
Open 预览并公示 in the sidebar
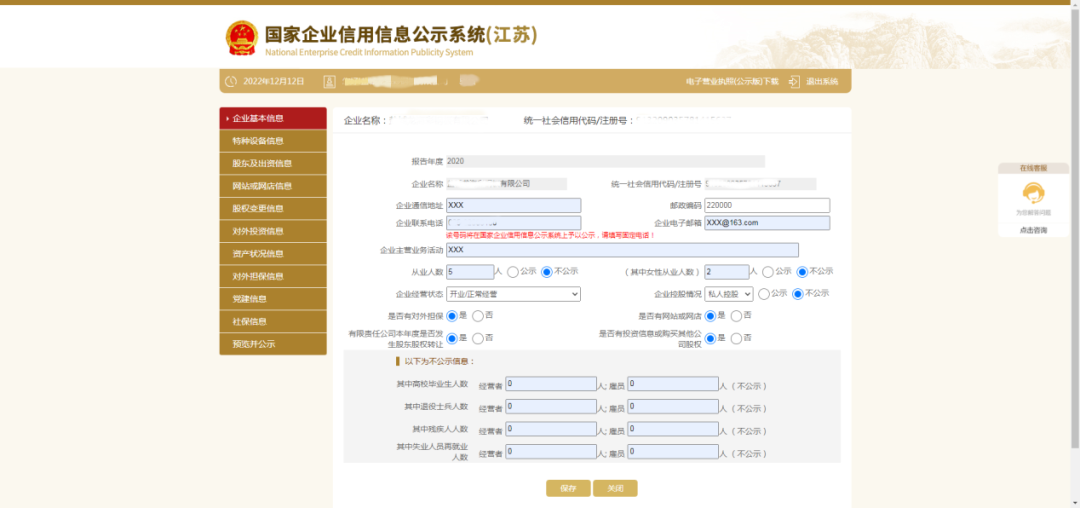pyautogui.click(x=272, y=344)
